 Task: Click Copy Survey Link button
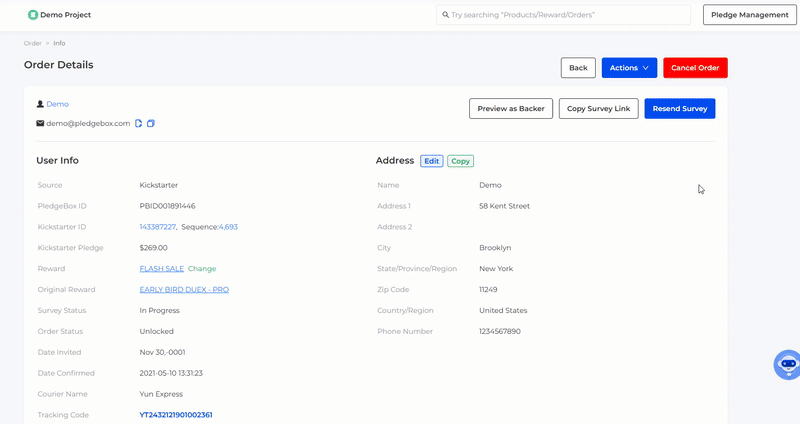tap(598, 108)
